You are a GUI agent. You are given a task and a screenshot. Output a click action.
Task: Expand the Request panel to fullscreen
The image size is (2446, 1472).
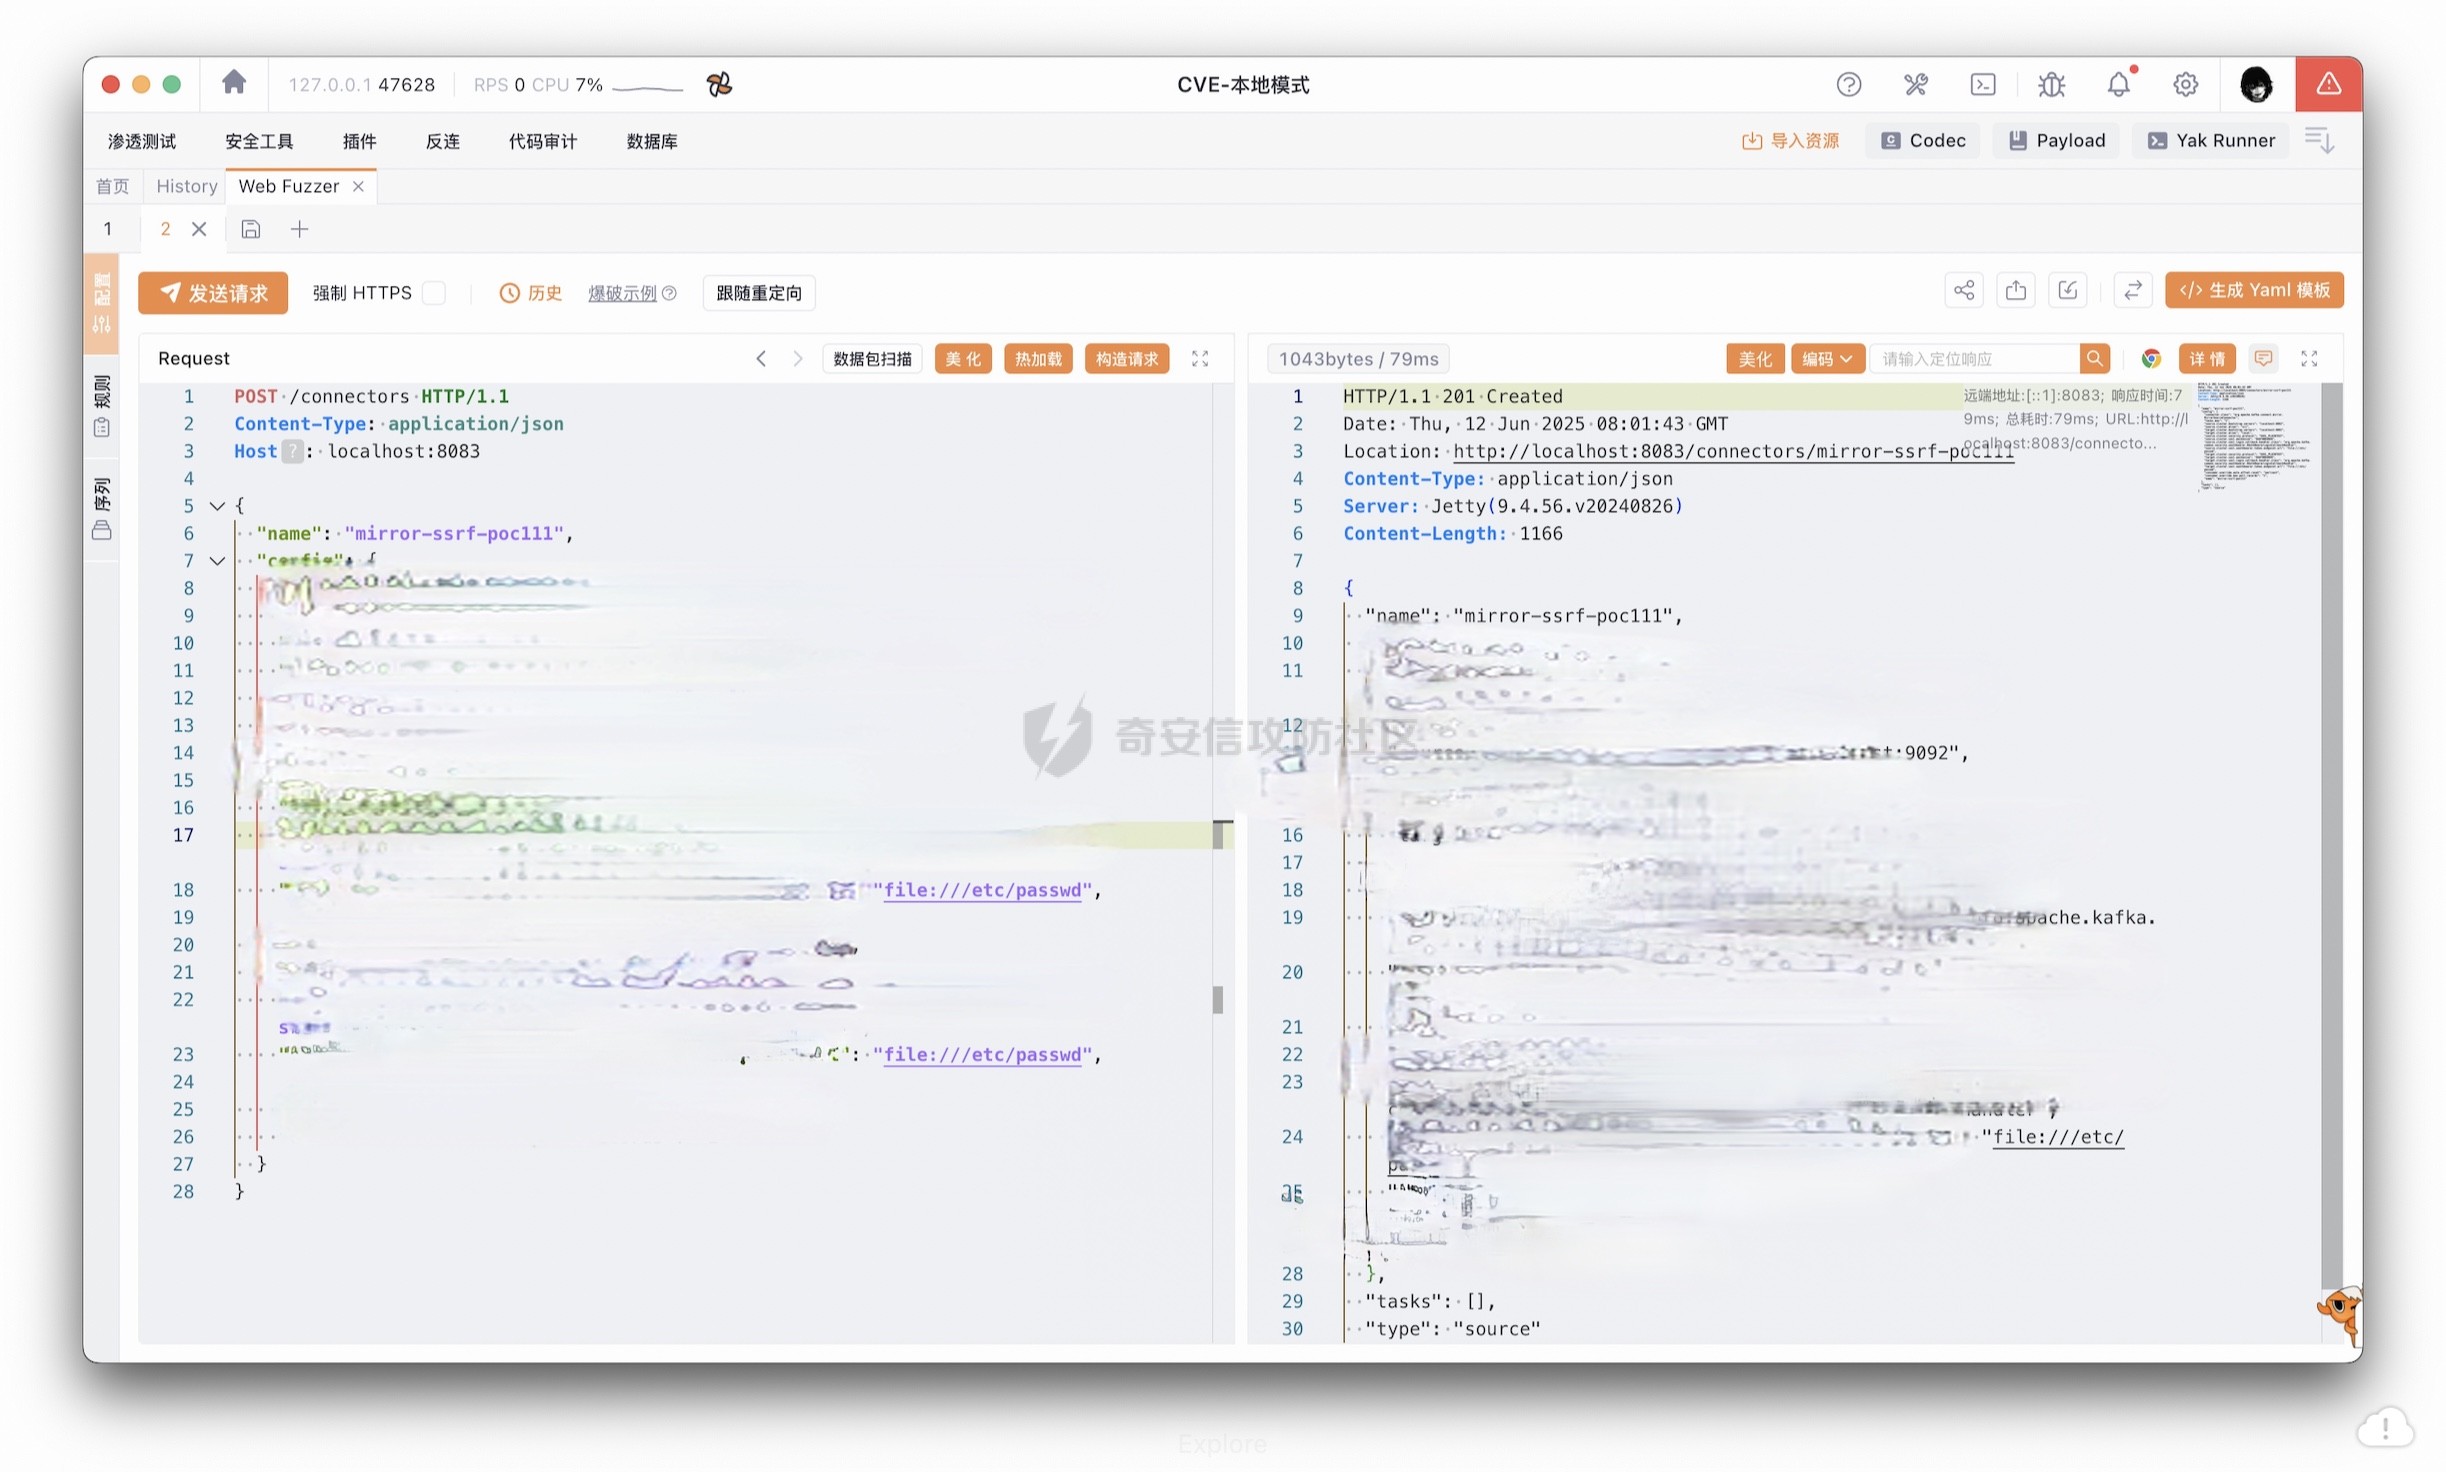(1200, 359)
